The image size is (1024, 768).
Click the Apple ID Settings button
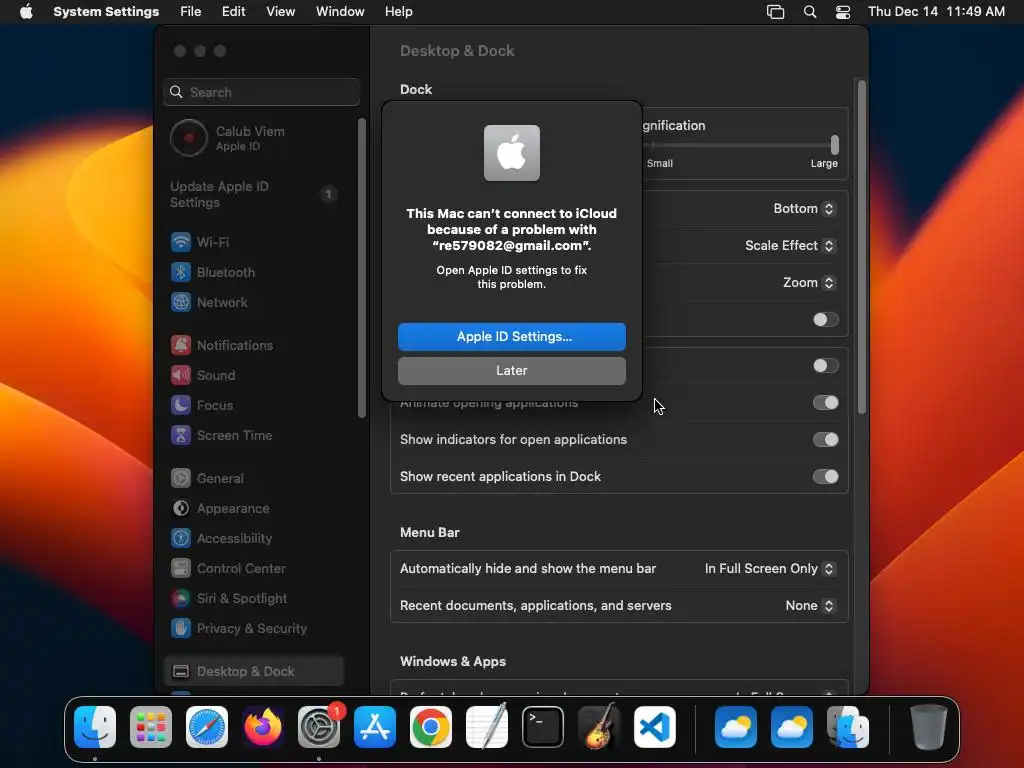point(512,337)
